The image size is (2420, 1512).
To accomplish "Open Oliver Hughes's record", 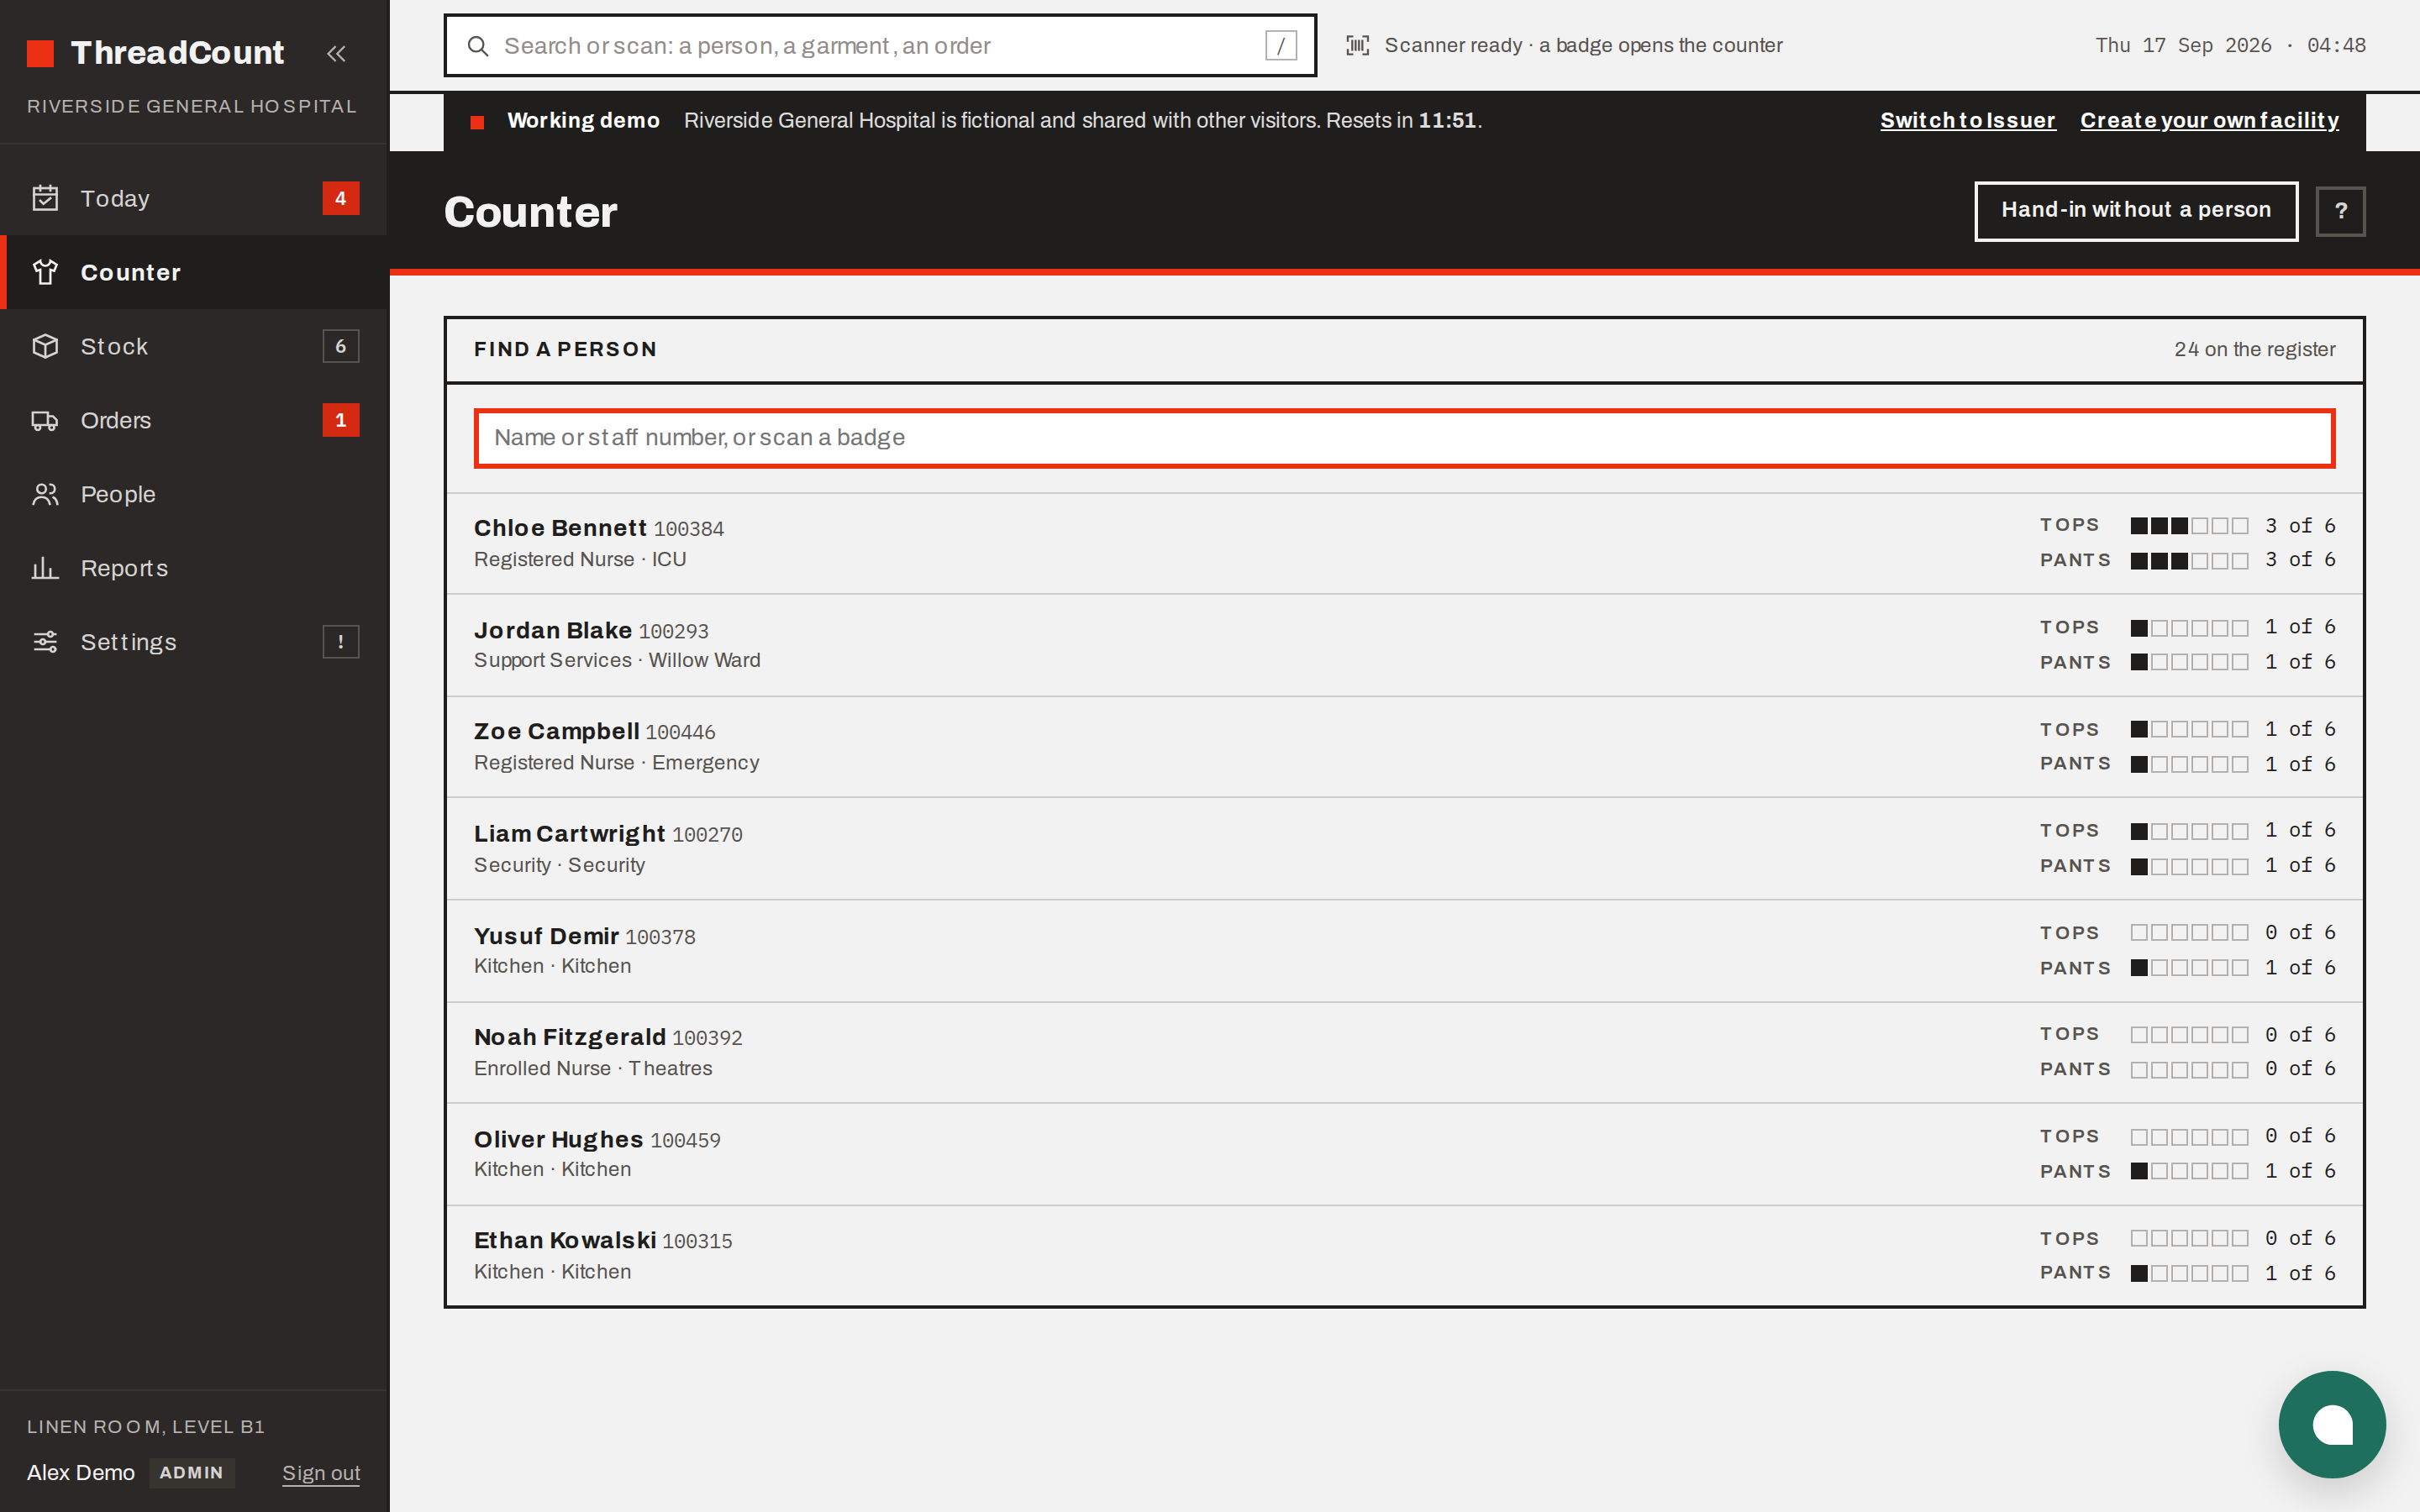I will [1404, 1154].
